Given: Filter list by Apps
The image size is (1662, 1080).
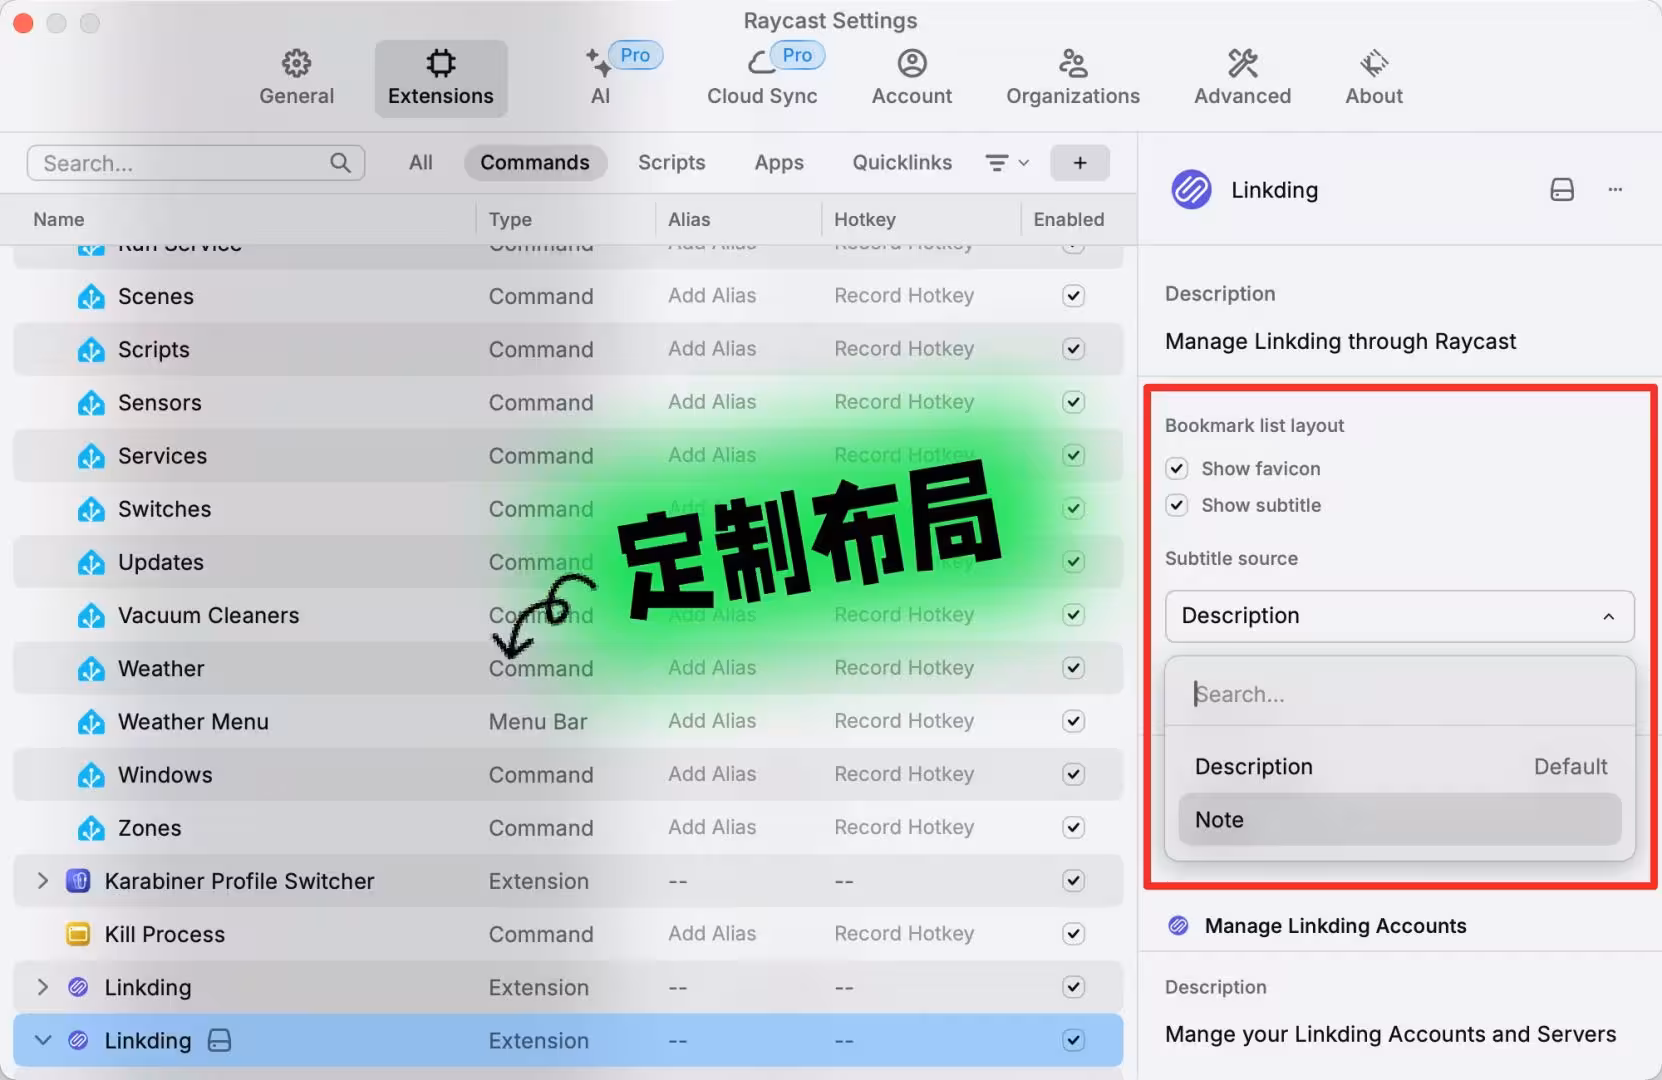Looking at the screenshot, I should 779,163.
